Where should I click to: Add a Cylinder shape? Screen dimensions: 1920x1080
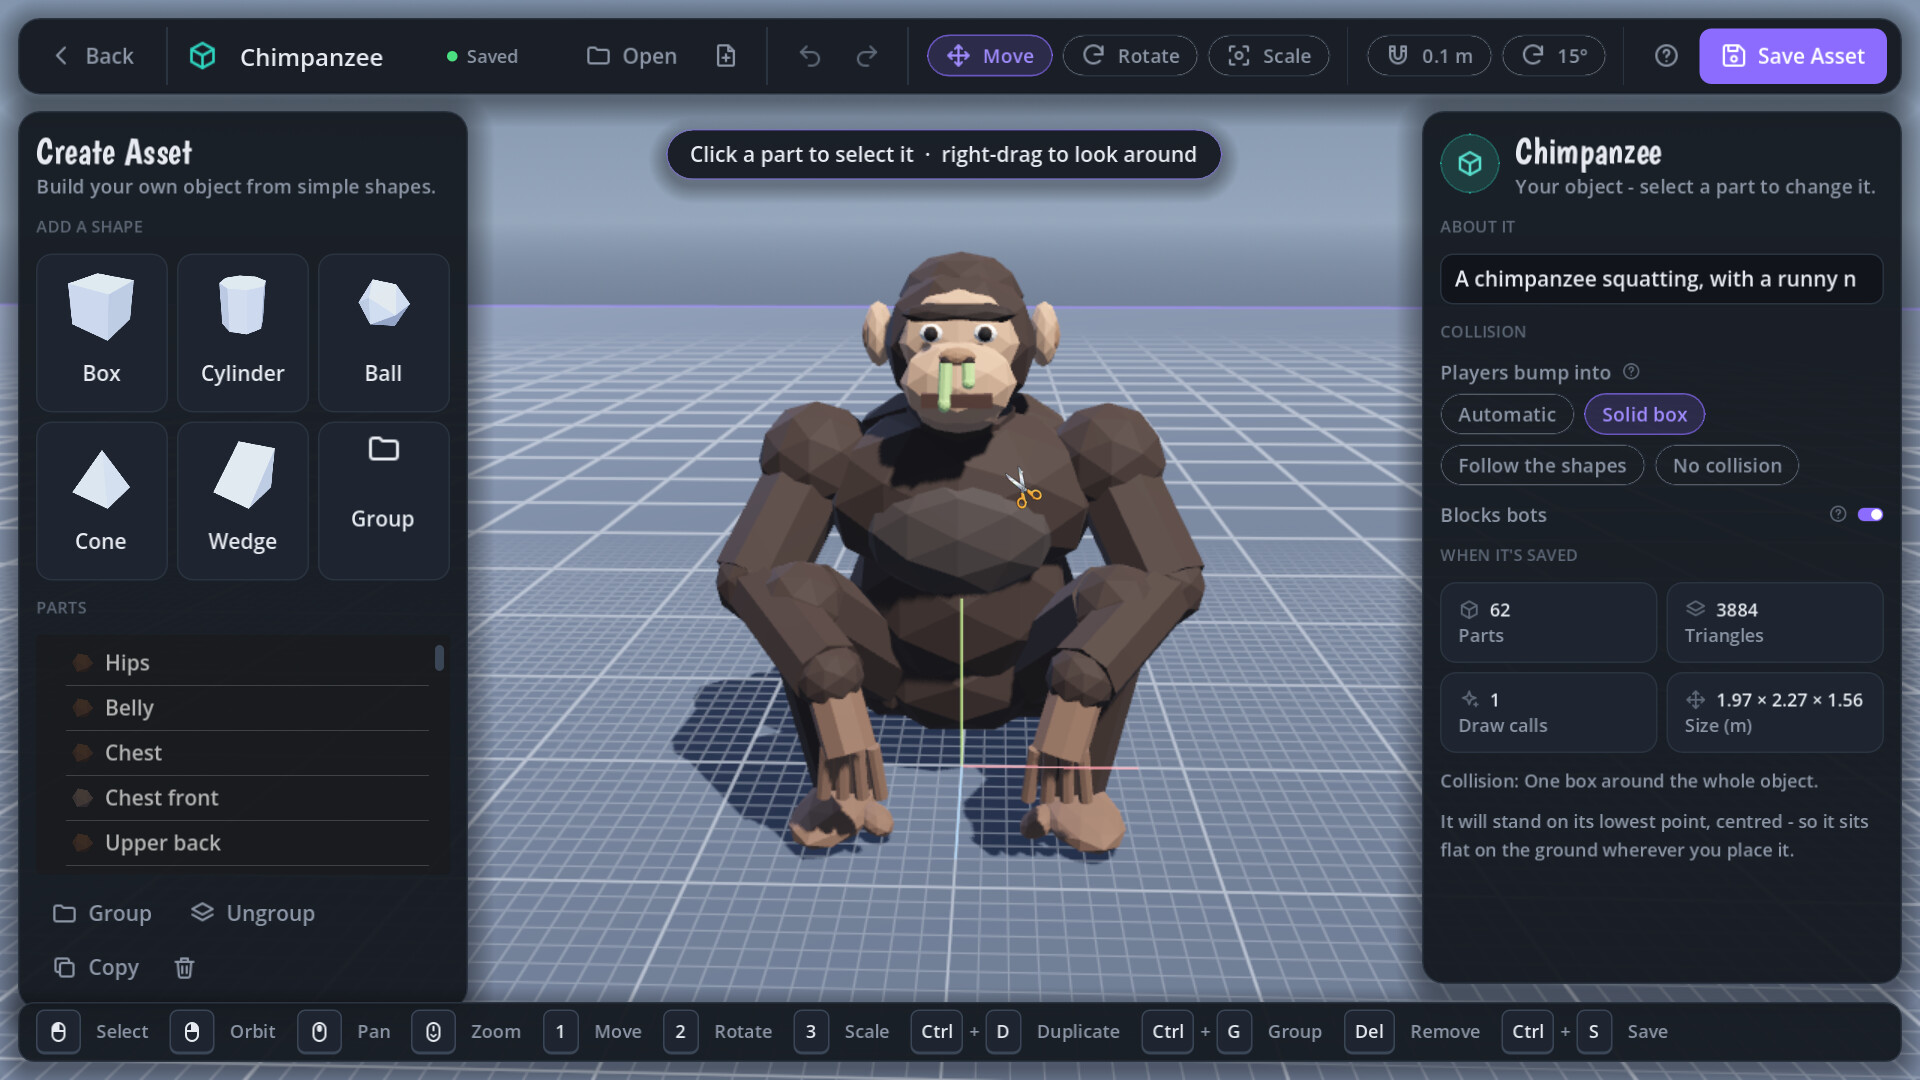(242, 332)
